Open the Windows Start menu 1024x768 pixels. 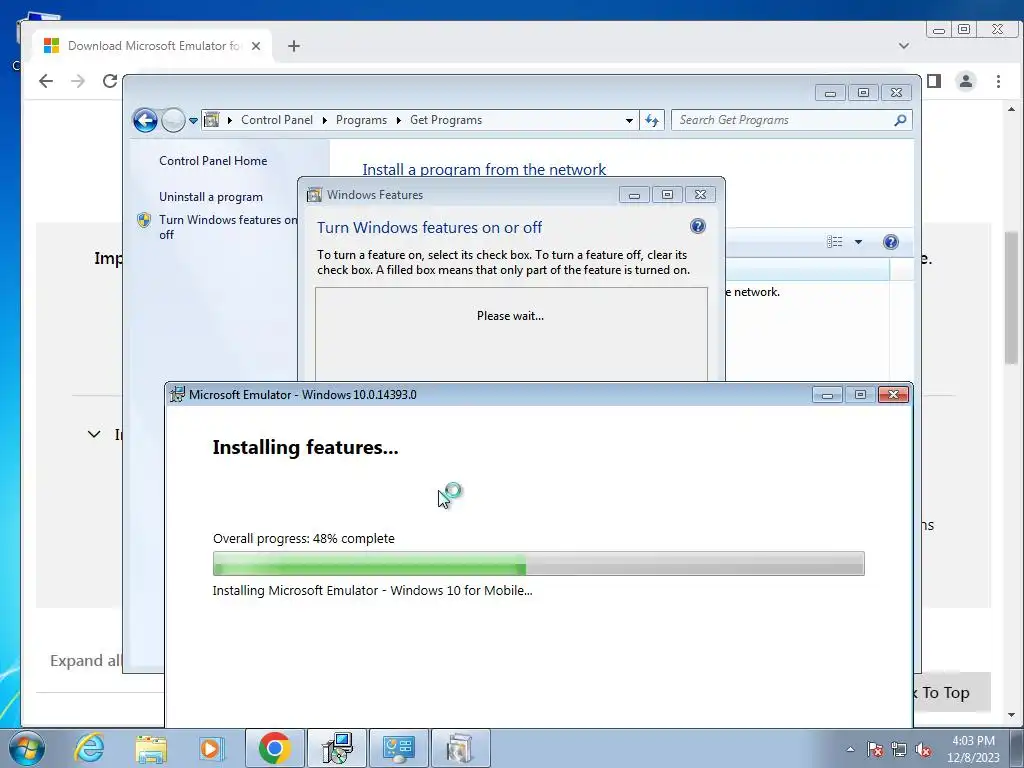26,748
